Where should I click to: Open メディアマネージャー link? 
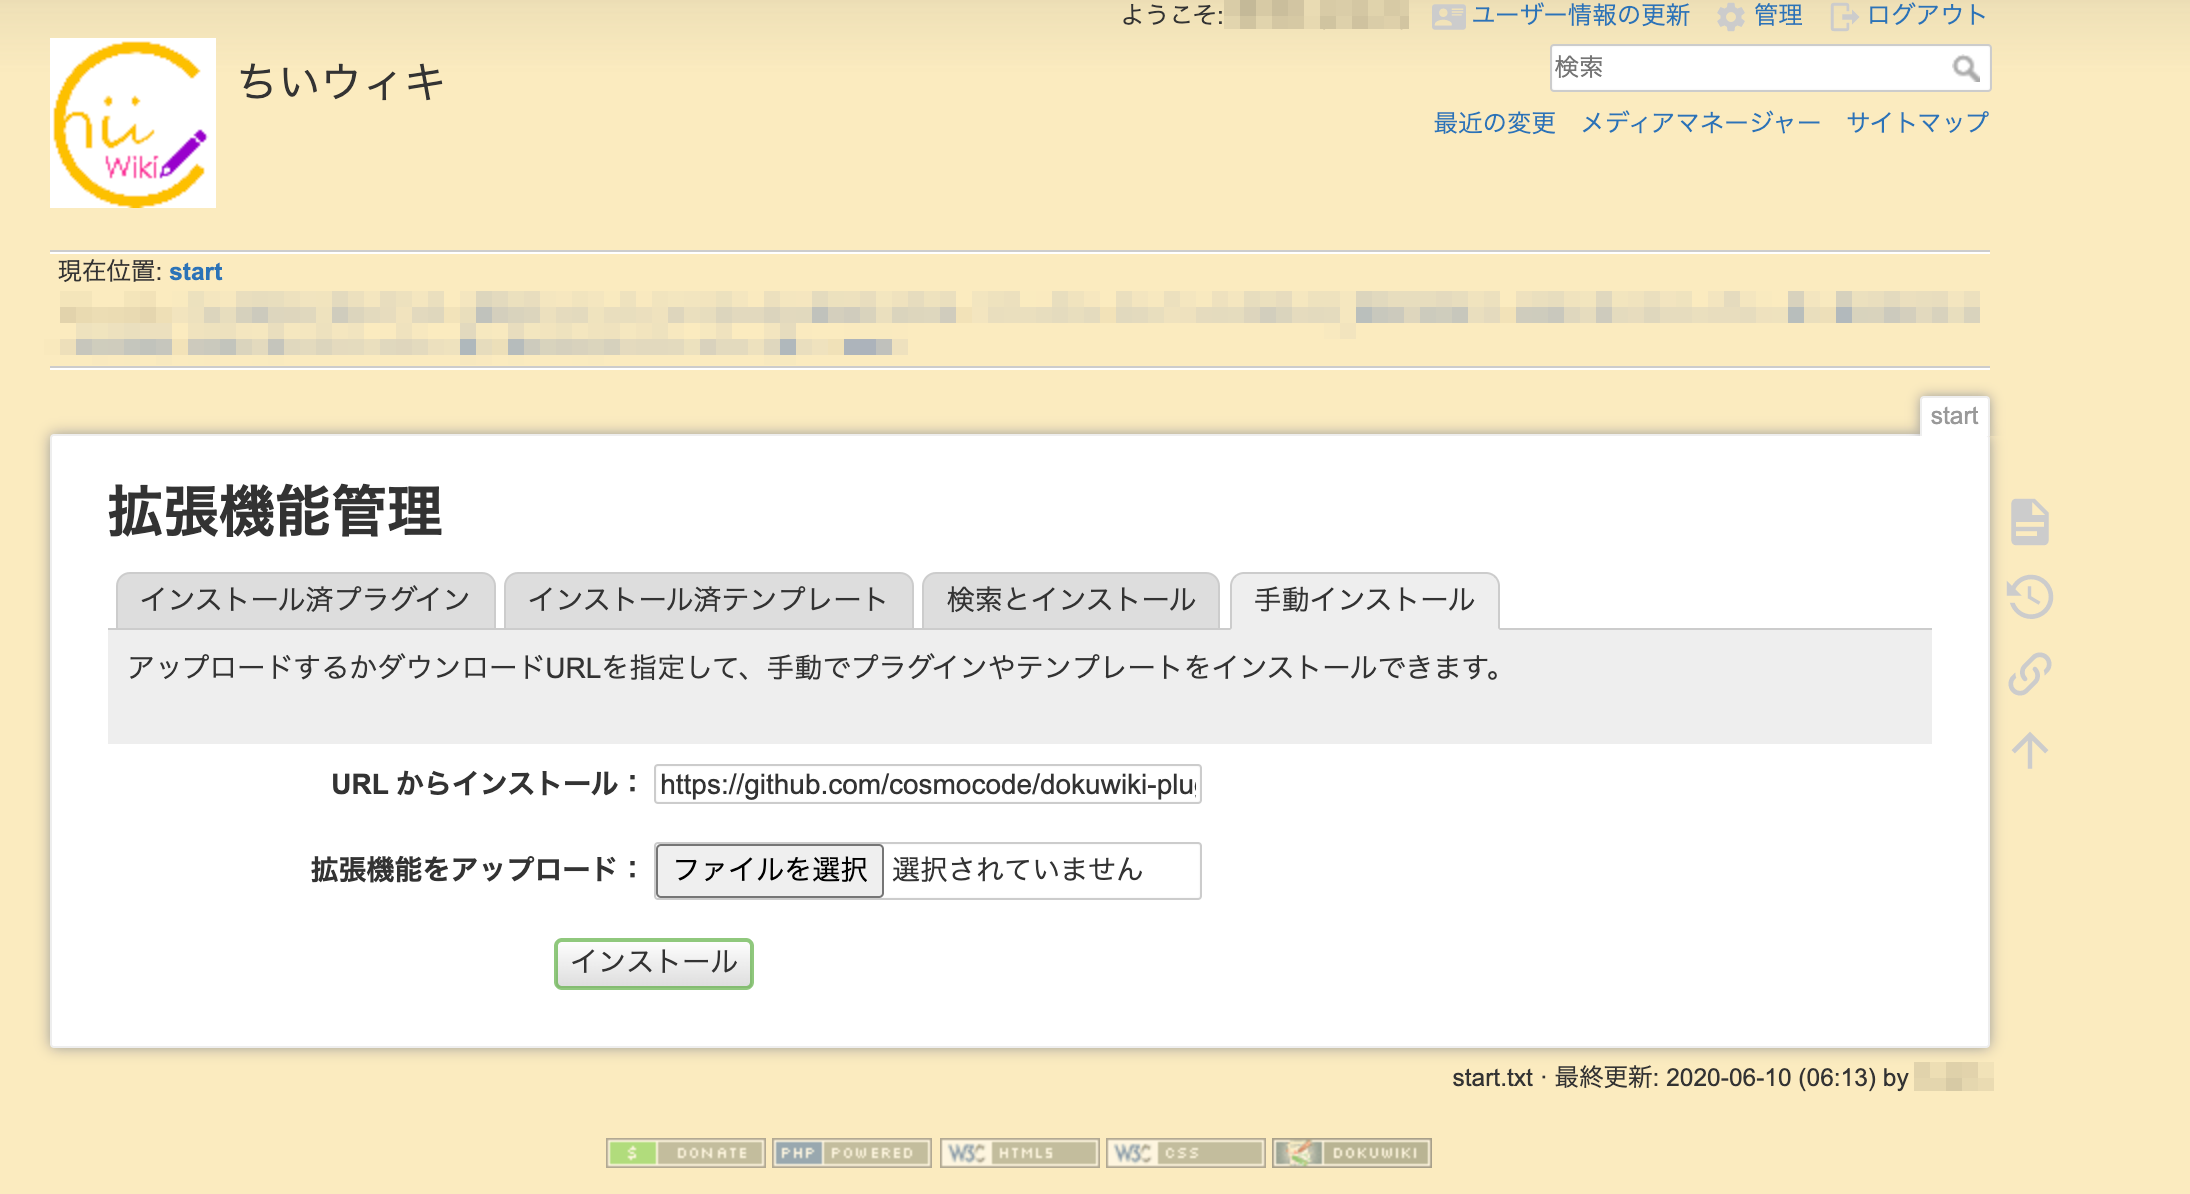coord(1700,122)
